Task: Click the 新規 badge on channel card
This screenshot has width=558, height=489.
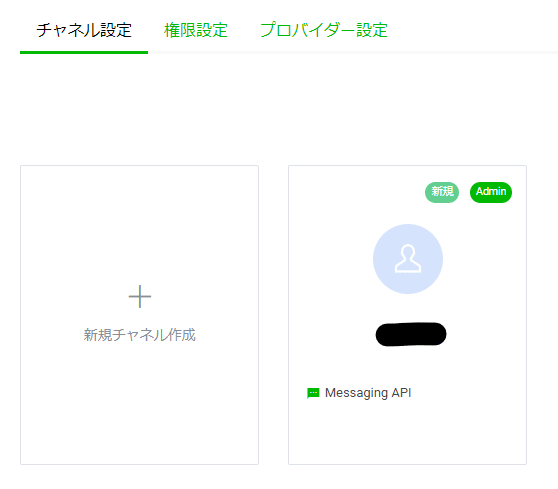Action: tap(442, 192)
